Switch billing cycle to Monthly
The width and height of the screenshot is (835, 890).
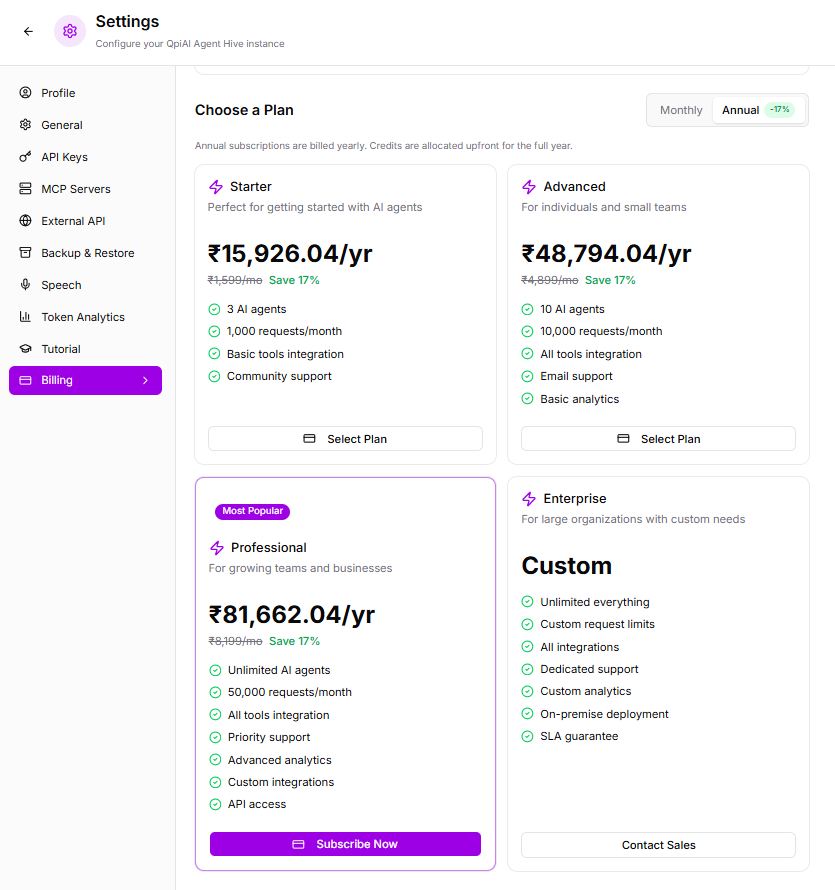(681, 110)
